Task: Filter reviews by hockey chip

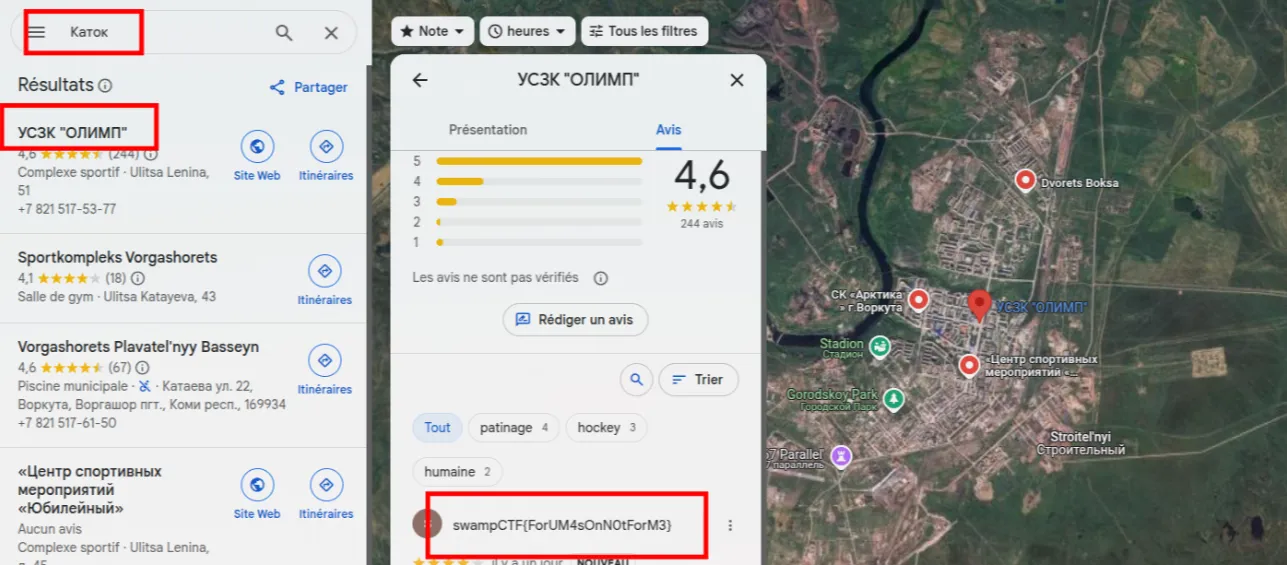Action: 606,428
